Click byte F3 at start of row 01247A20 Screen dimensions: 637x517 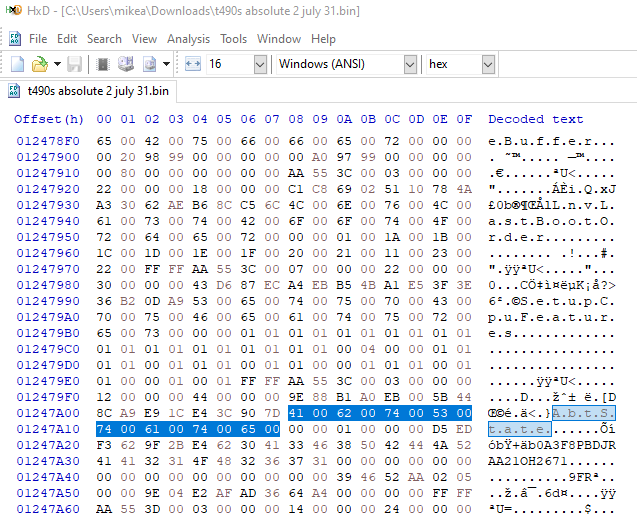(x=104, y=446)
